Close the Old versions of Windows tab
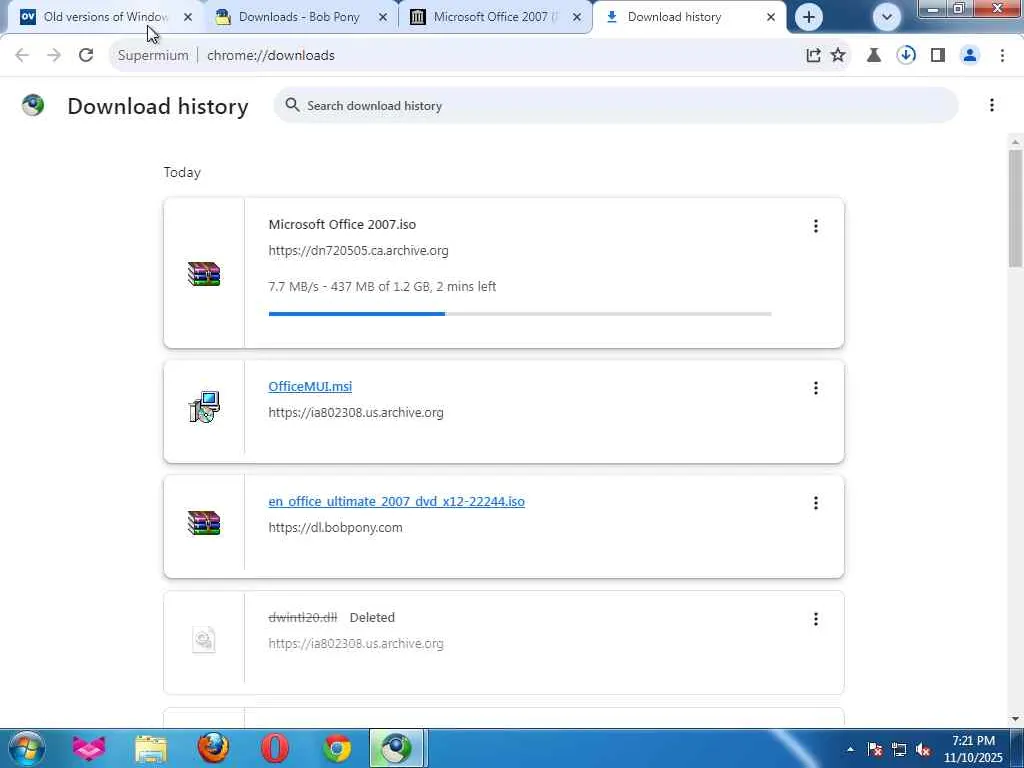The width and height of the screenshot is (1024, 768). click(188, 17)
